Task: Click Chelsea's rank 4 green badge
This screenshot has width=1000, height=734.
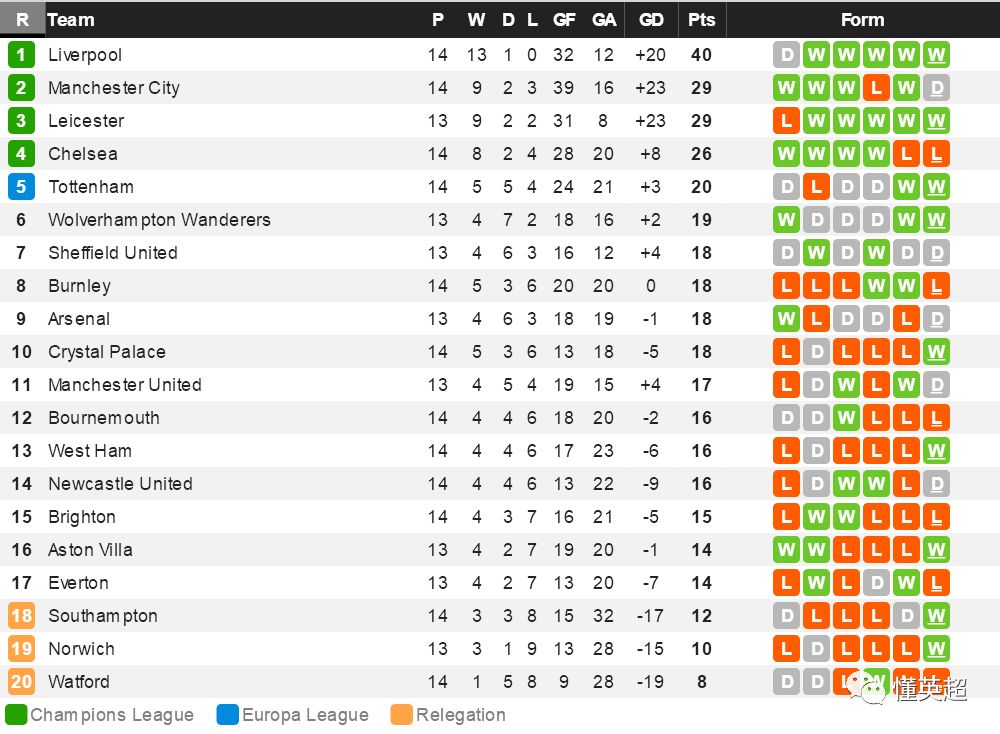Action: tap(21, 154)
